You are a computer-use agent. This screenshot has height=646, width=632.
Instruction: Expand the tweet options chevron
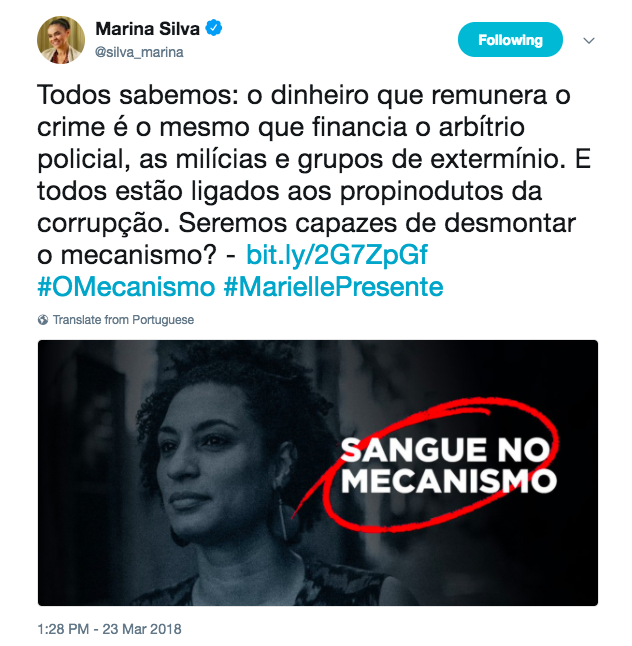(x=589, y=40)
